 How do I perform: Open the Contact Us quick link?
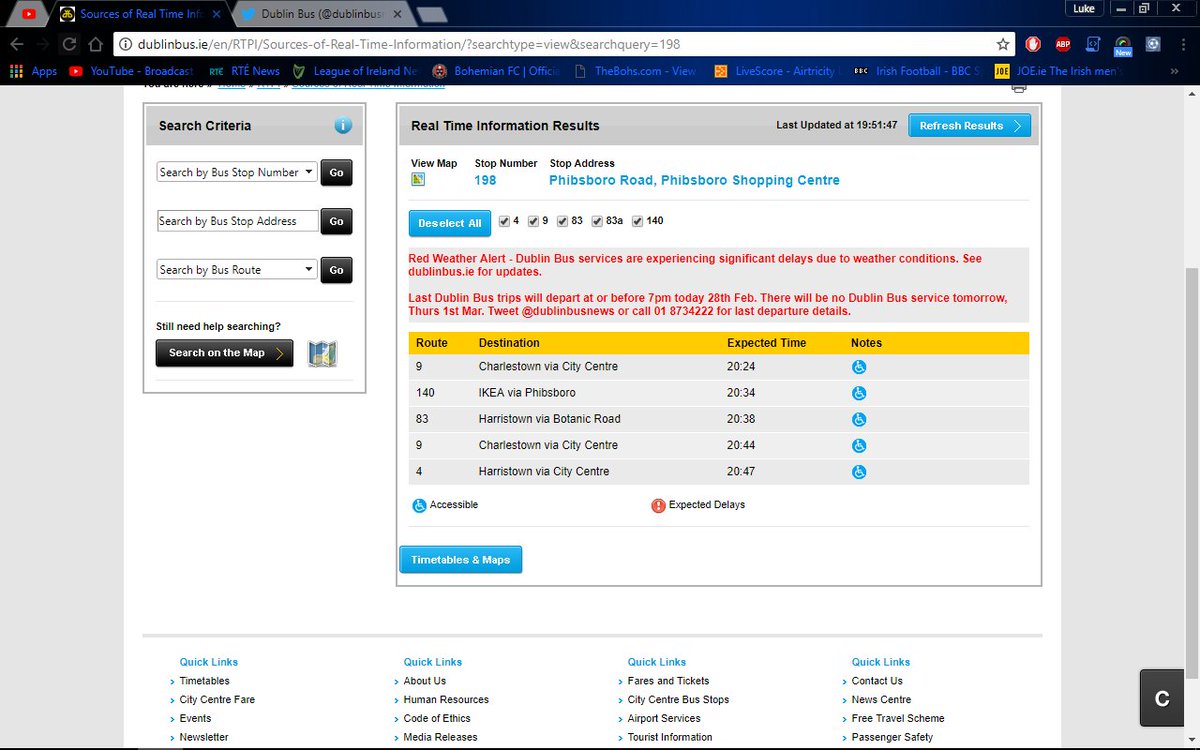[x=877, y=681]
